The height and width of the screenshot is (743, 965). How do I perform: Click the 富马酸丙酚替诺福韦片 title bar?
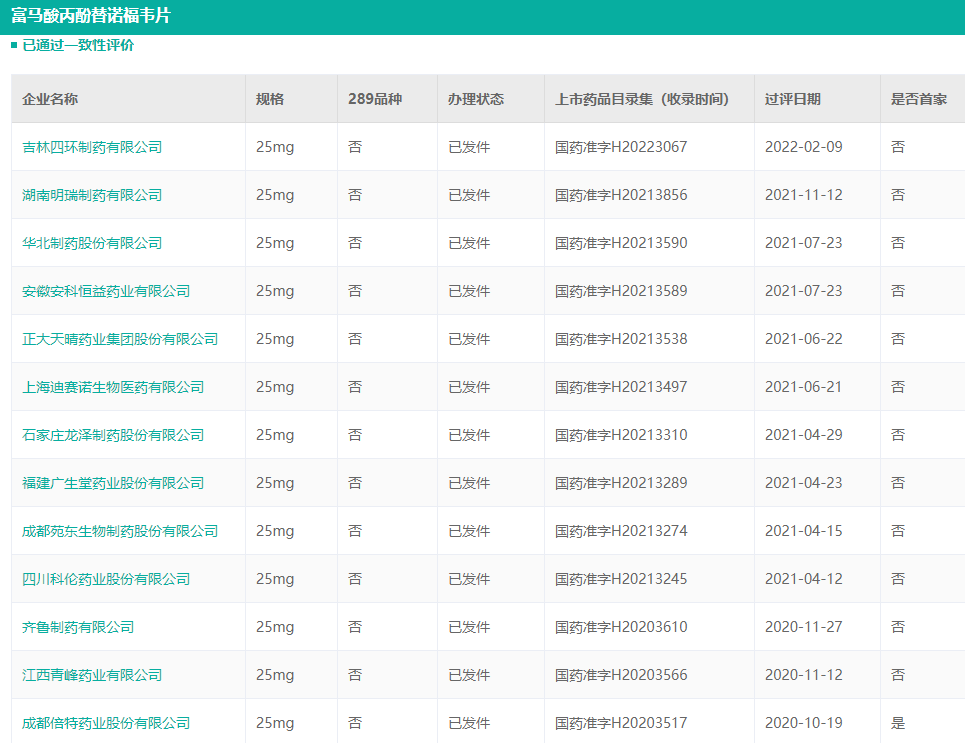click(90, 17)
